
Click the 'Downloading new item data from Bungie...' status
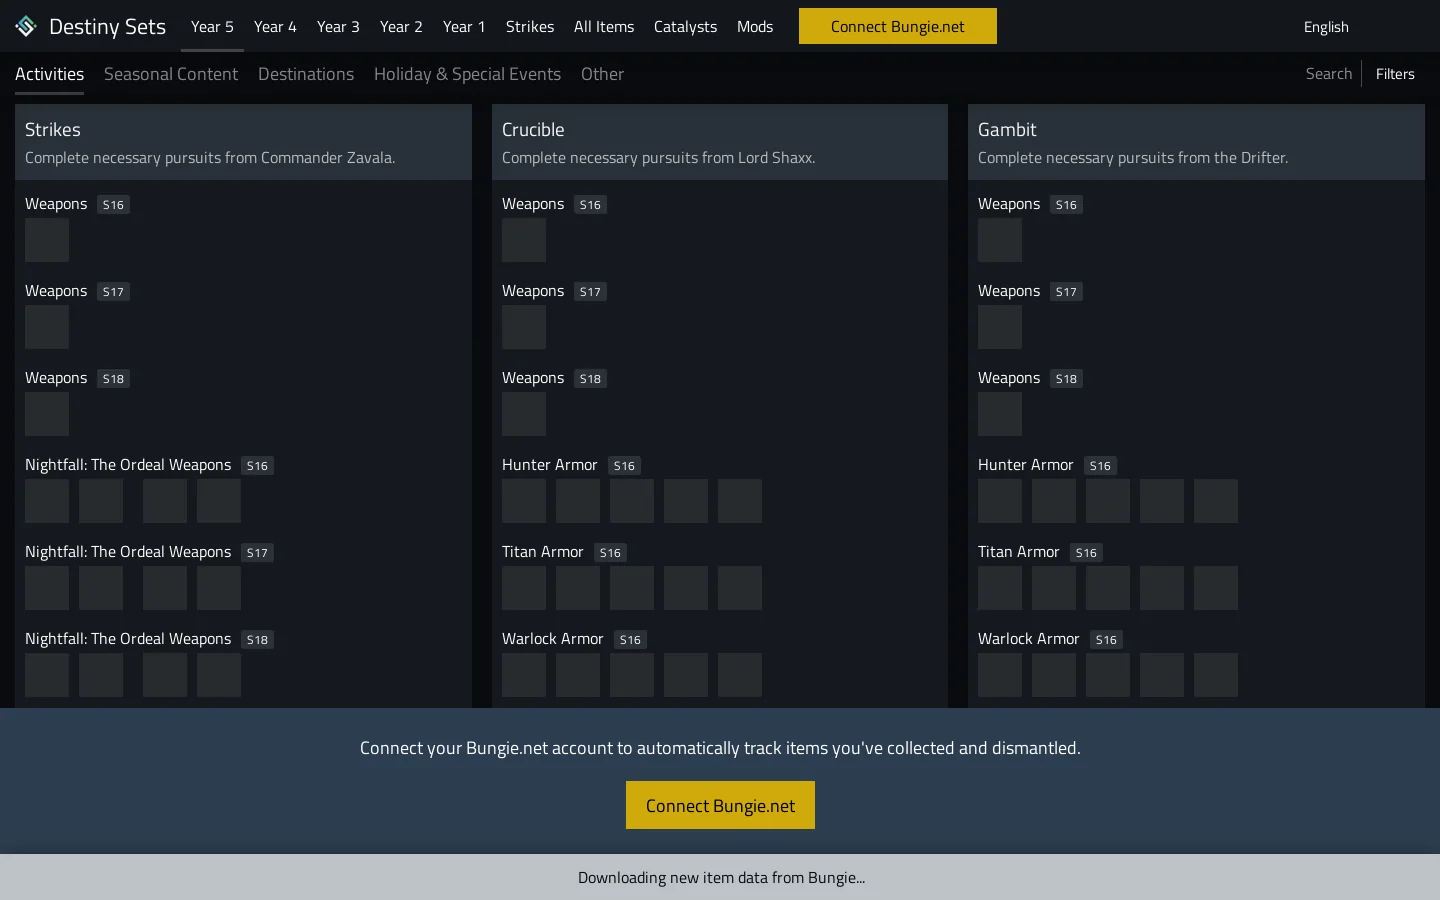[x=721, y=877]
